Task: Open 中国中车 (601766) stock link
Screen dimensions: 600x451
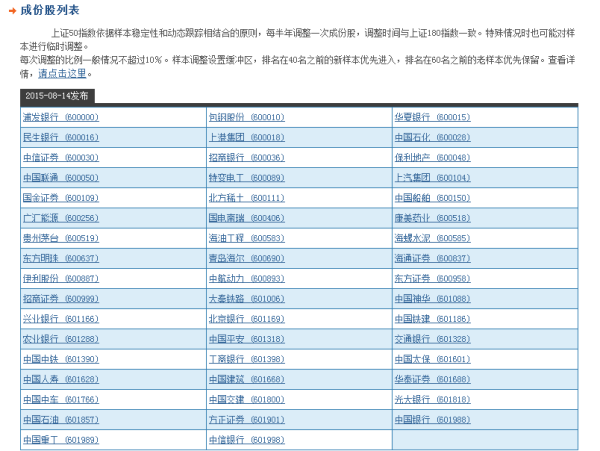Action: coord(60,400)
